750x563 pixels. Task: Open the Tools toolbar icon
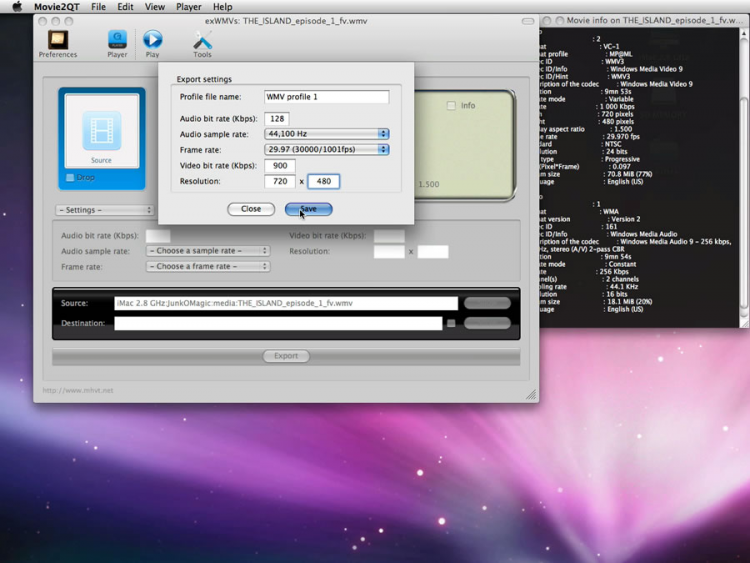coord(202,40)
